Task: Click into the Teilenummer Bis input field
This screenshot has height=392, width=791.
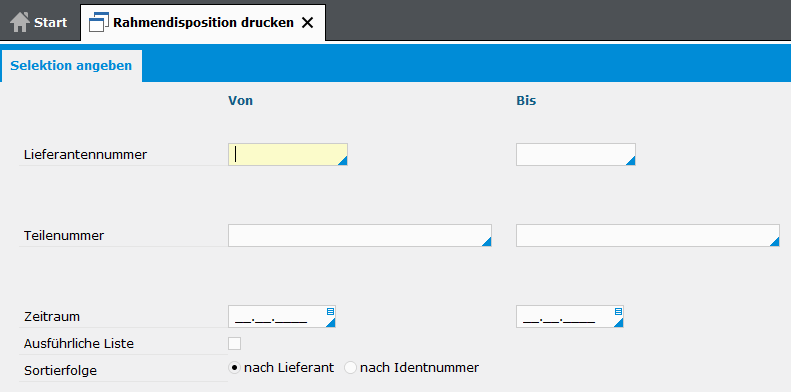Action: click(648, 236)
